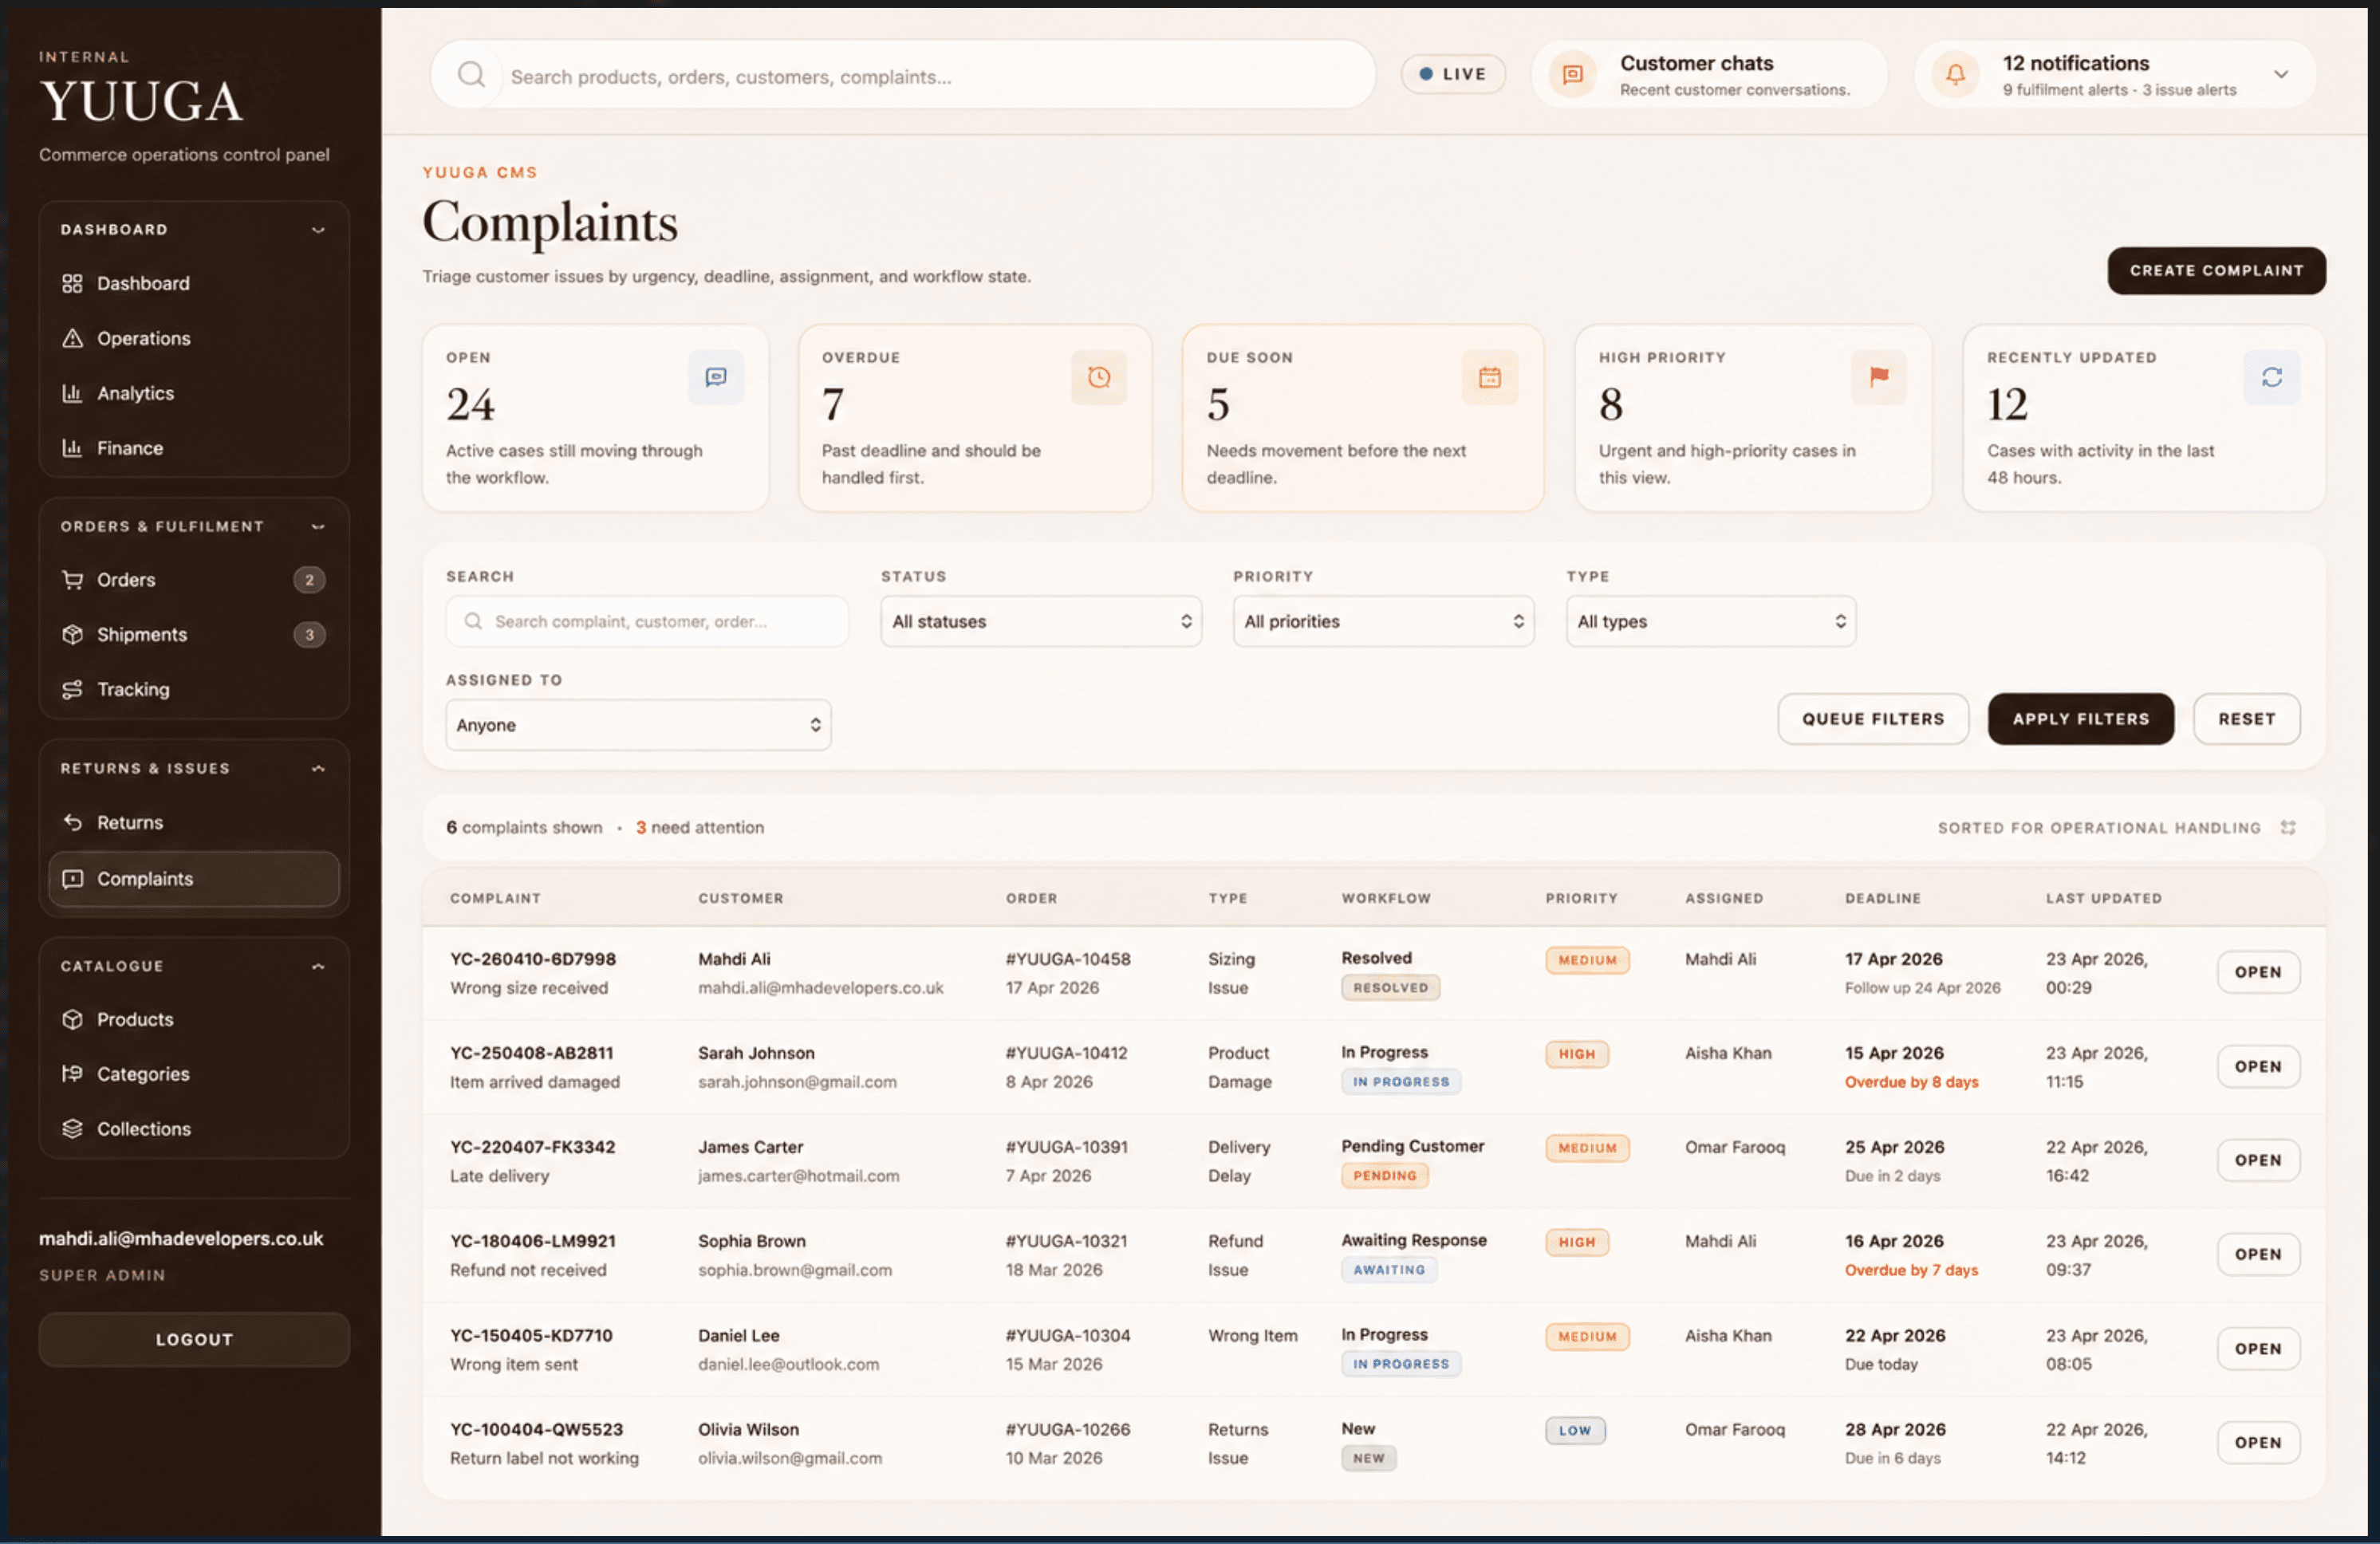
Task: Open the Customer chats icon
Action: tap(1572, 75)
